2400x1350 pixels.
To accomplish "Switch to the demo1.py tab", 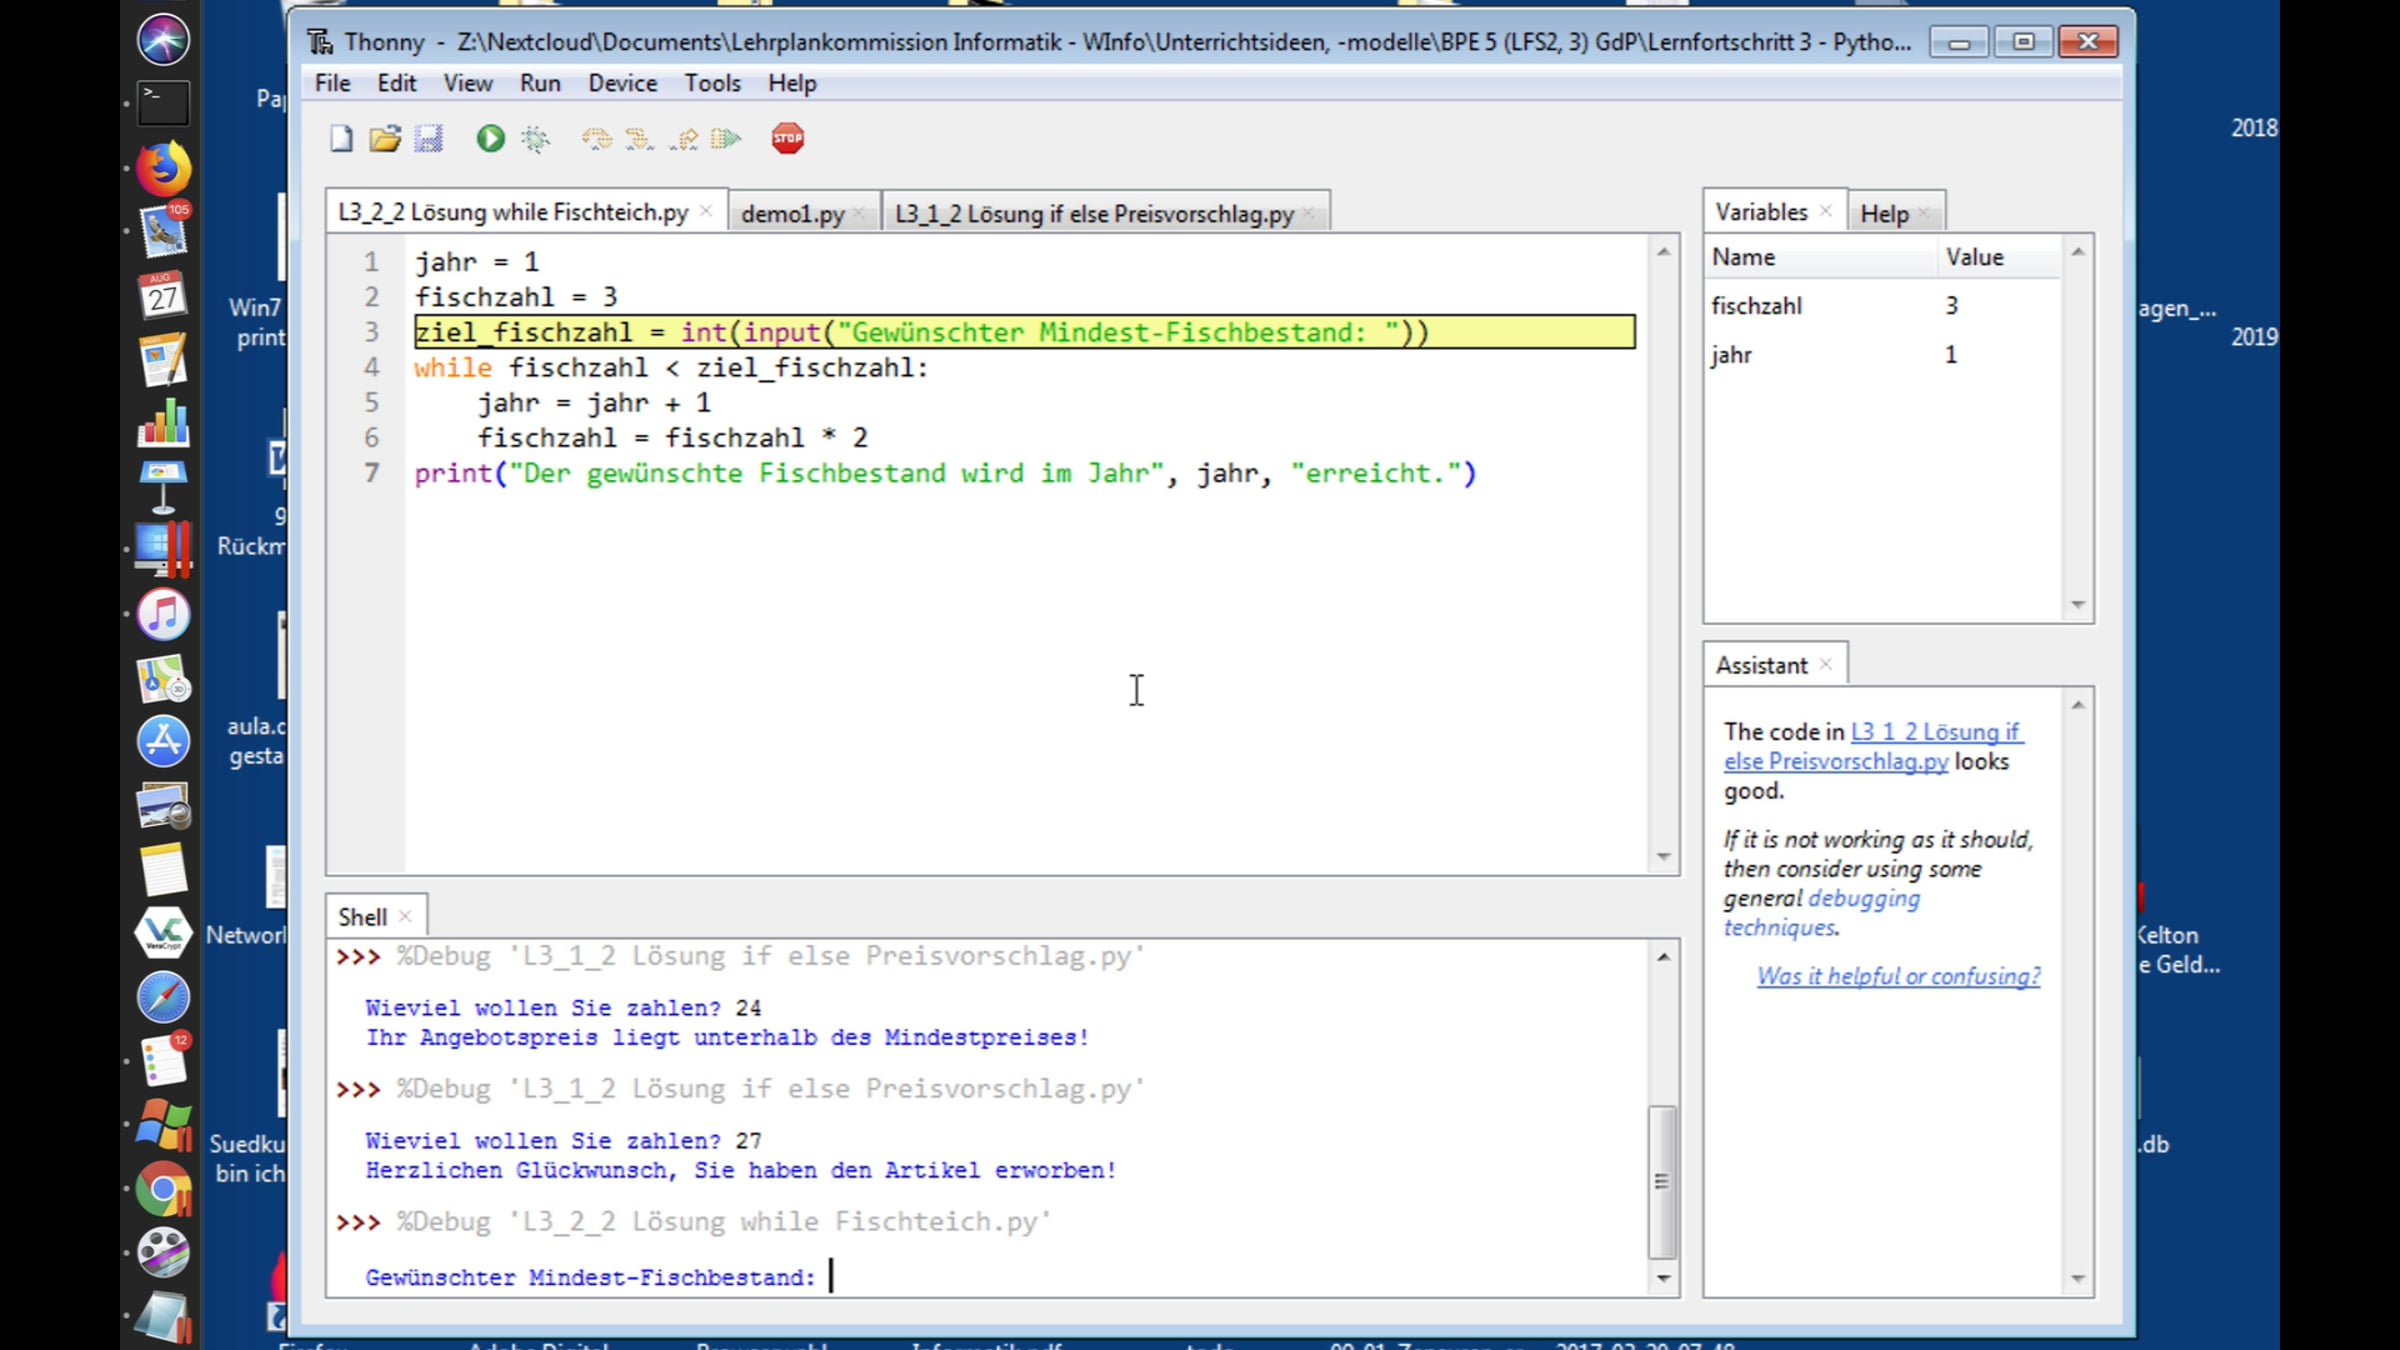I will (x=792, y=214).
